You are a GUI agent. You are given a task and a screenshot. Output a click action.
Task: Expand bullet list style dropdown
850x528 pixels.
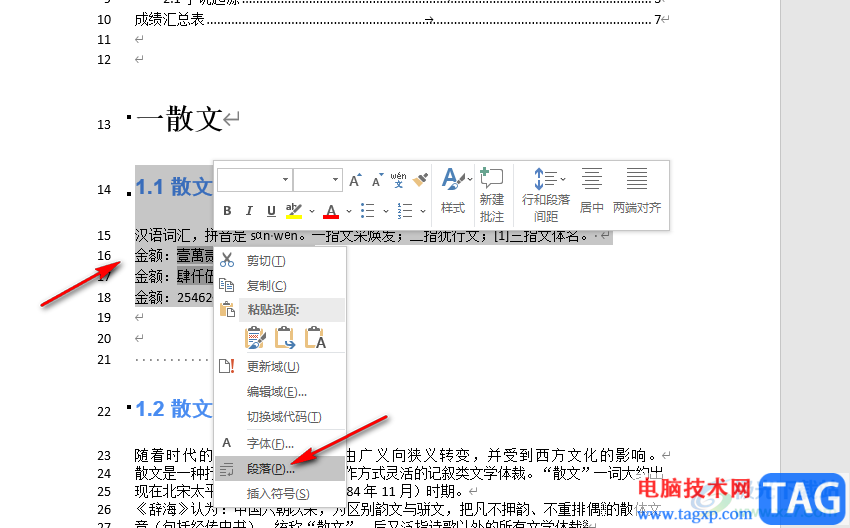click(x=385, y=211)
